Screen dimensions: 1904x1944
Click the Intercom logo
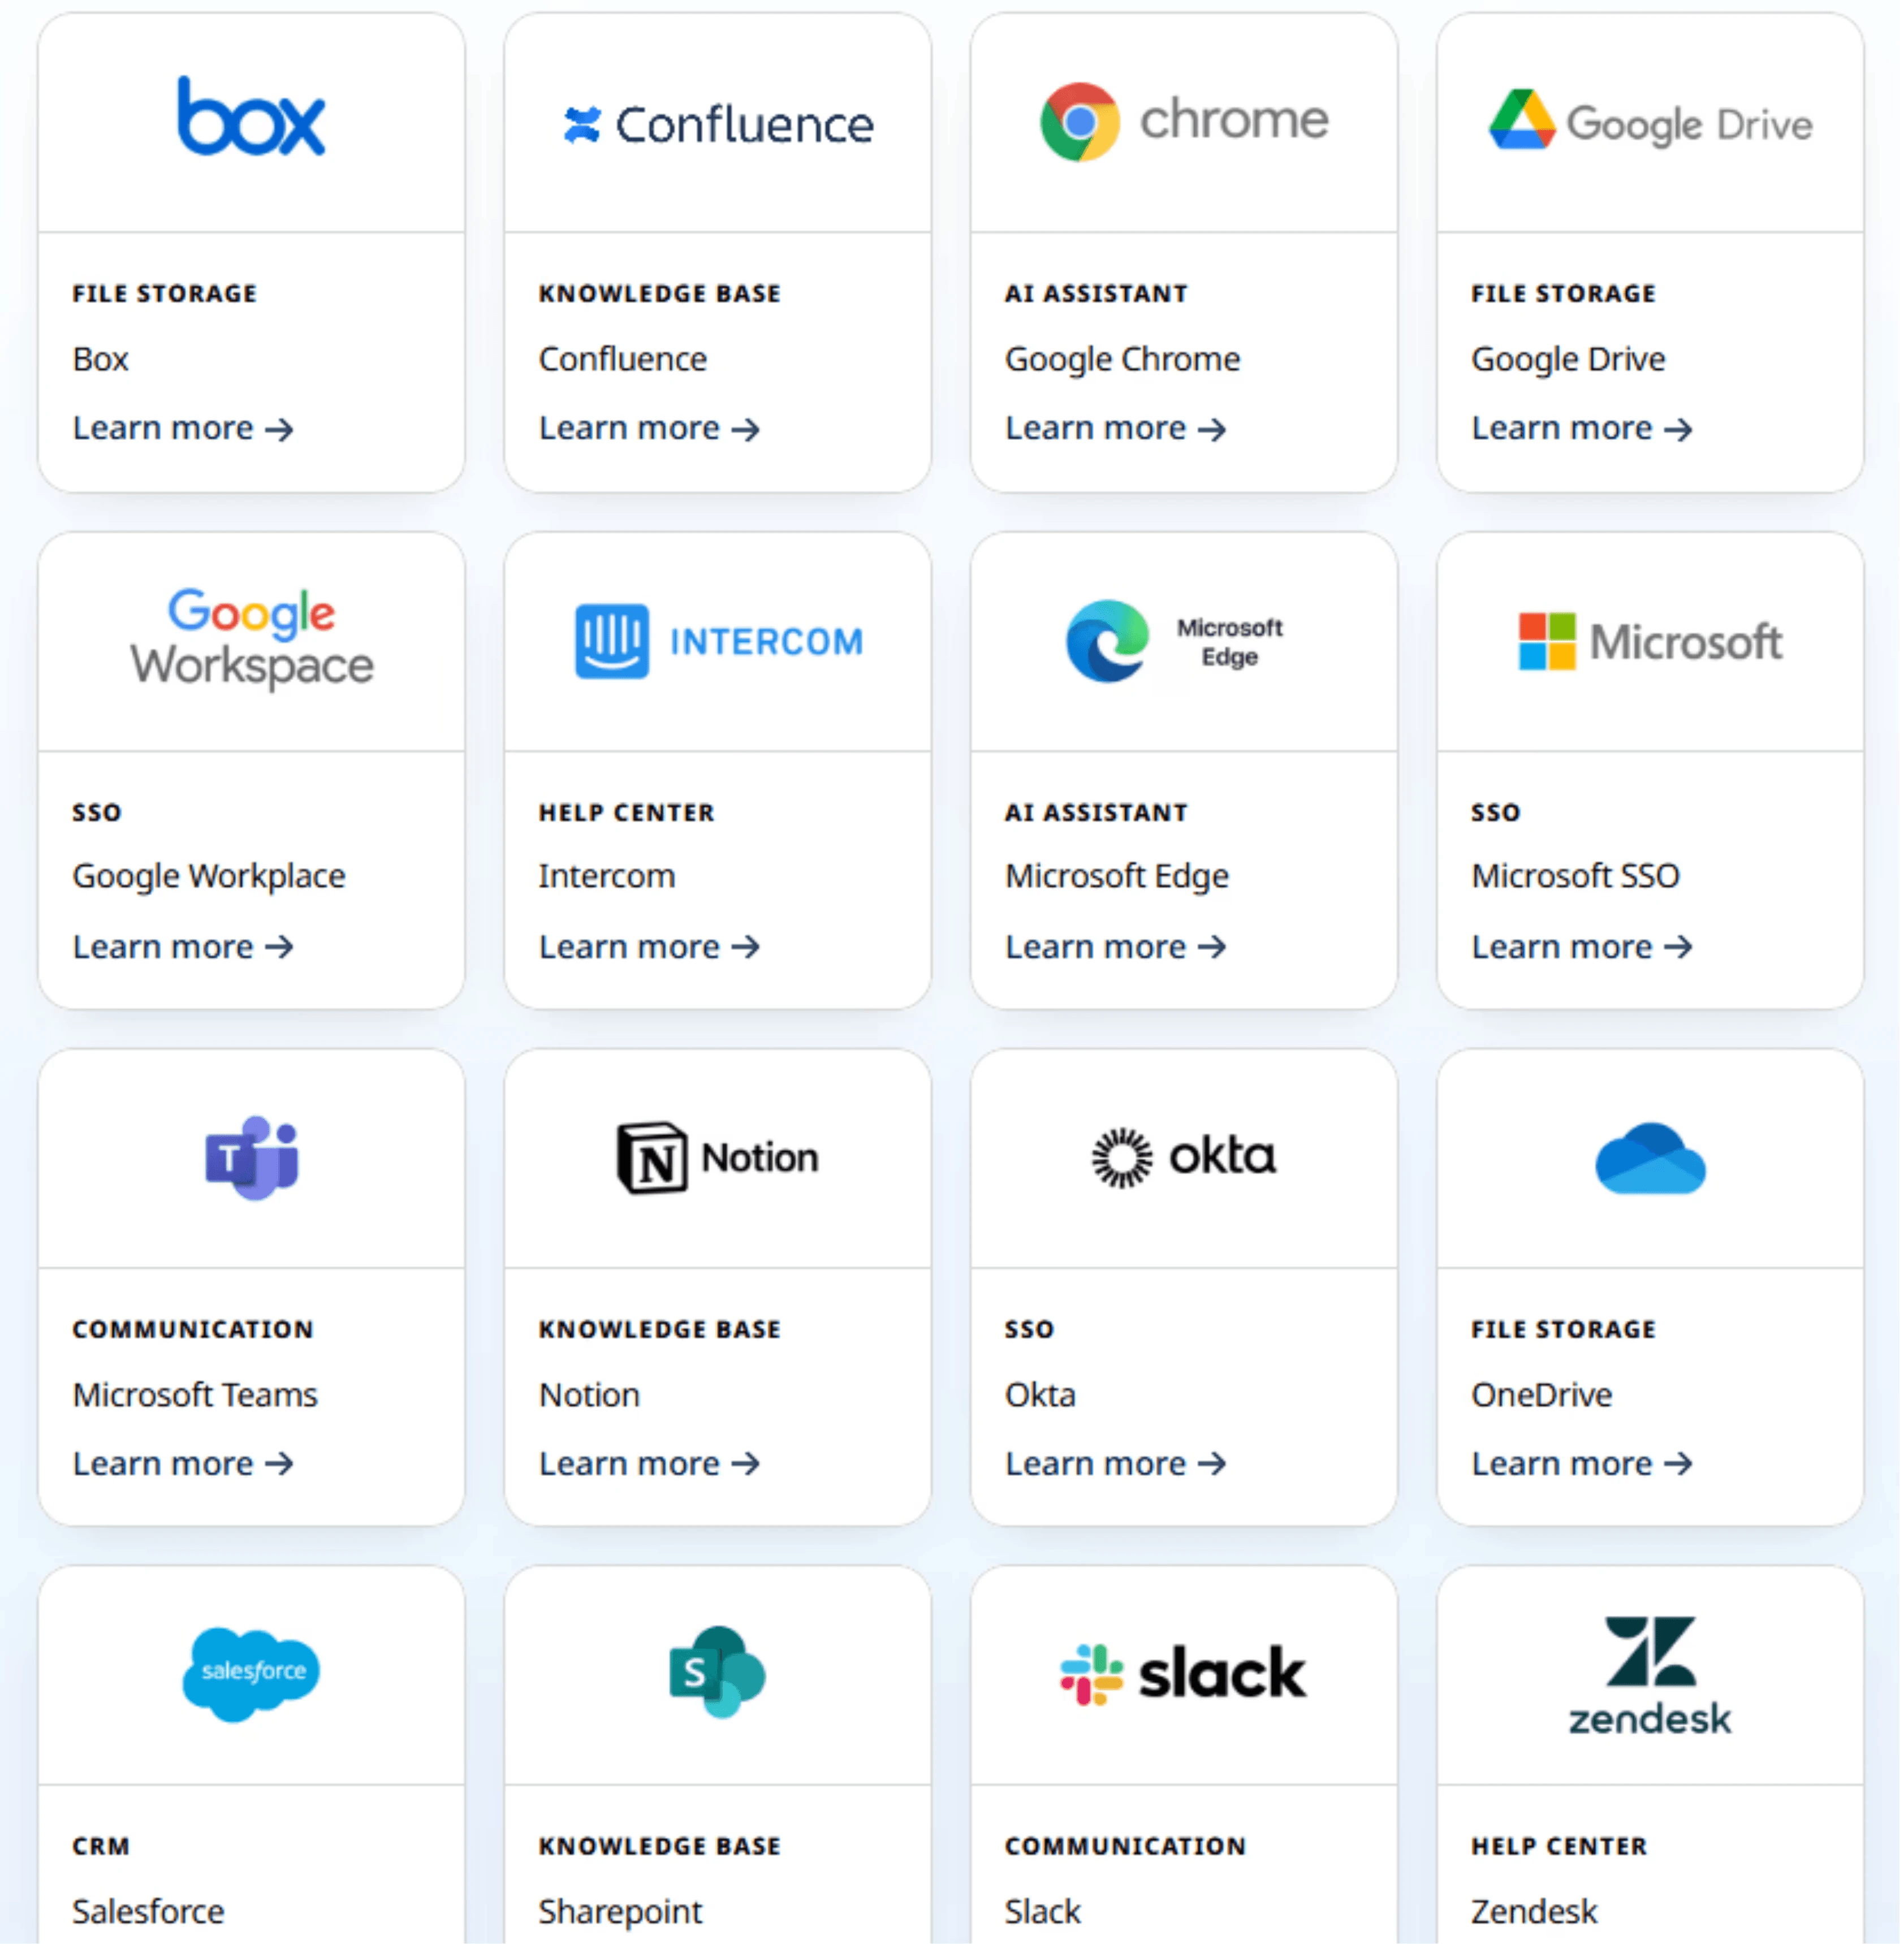(x=718, y=641)
